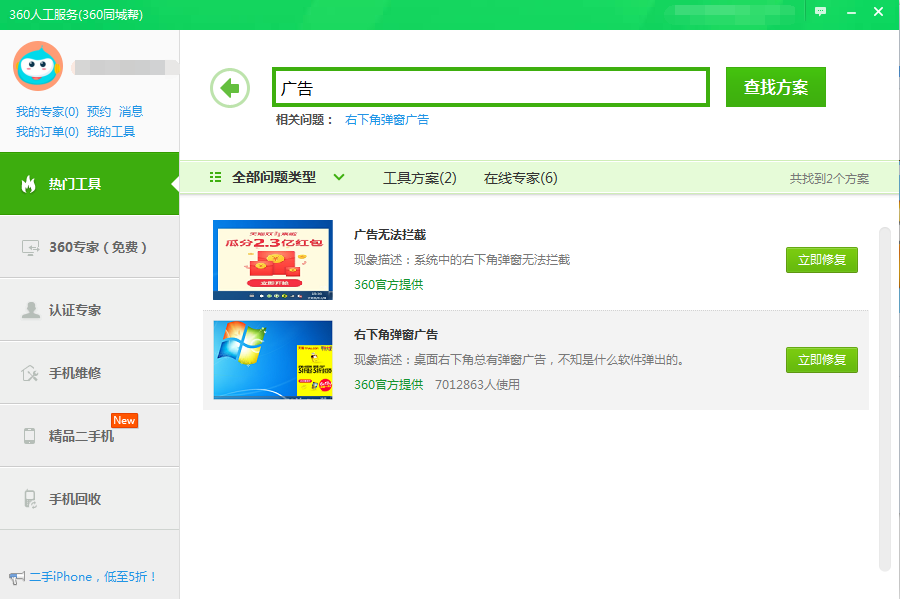
Task: Click the 查找方案 search button
Action: (775, 87)
